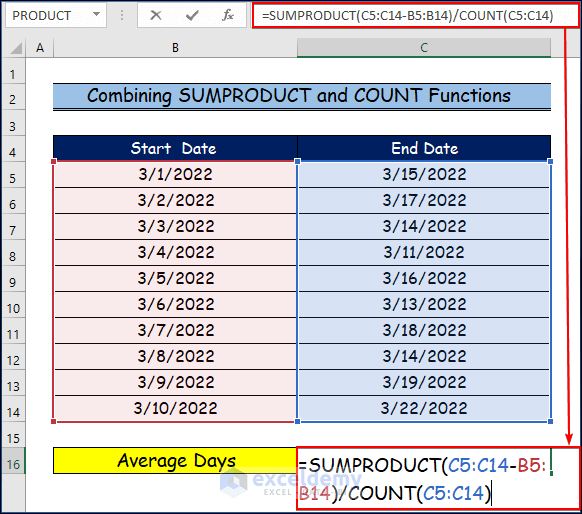
Task: Select start date cell 3/1/2022
Action: coord(175,174)
